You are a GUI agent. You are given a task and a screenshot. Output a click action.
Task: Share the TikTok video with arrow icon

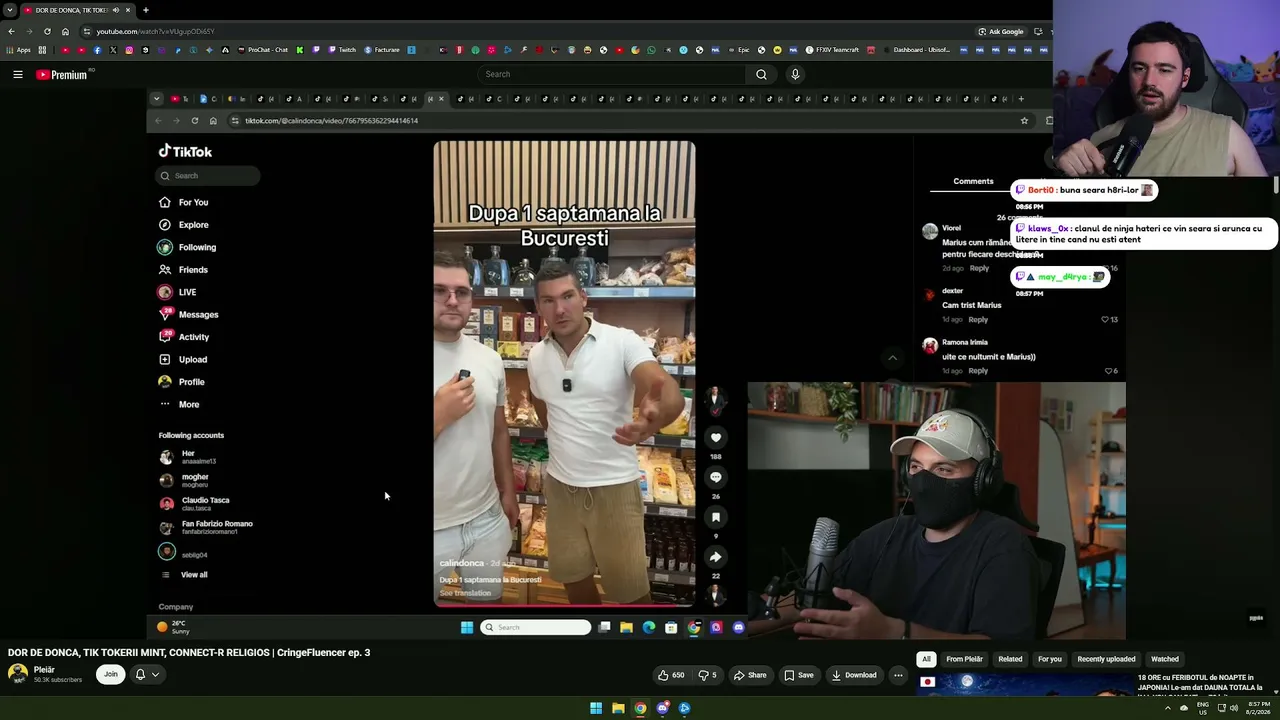tap(716, 557)
